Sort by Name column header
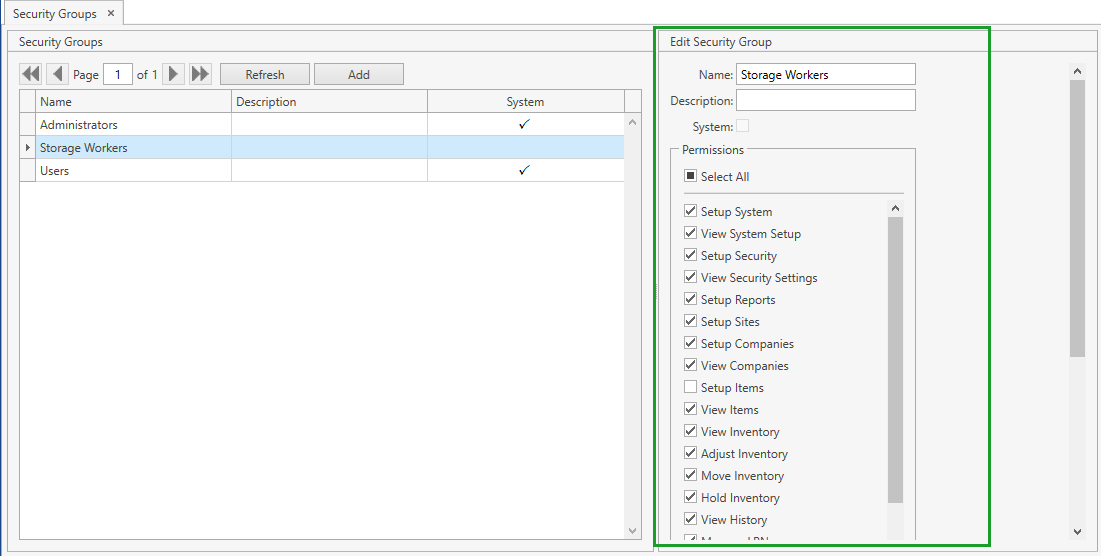Image resolution: width=1101 pixels, height=556 pixels. coord(133,102)
